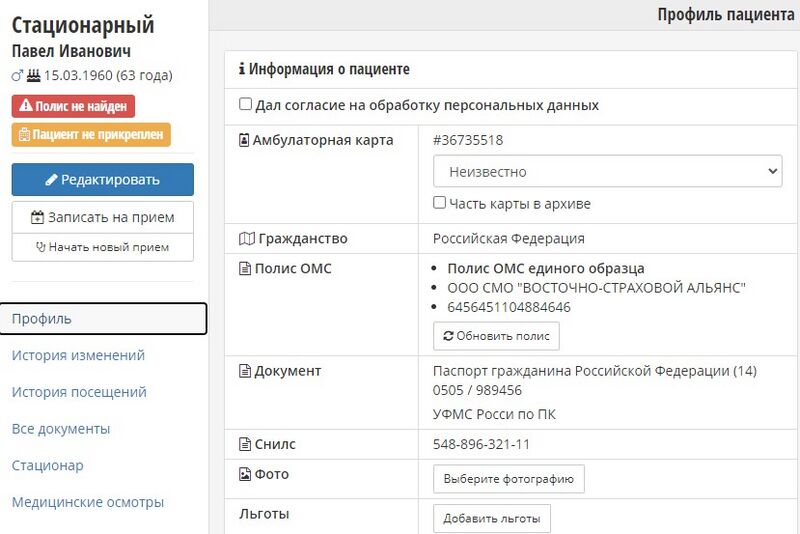800x534 pixels.
Task: Click the Паспорт гражданина Российской Федерации (14) line
Action: (x=595, y=371)
